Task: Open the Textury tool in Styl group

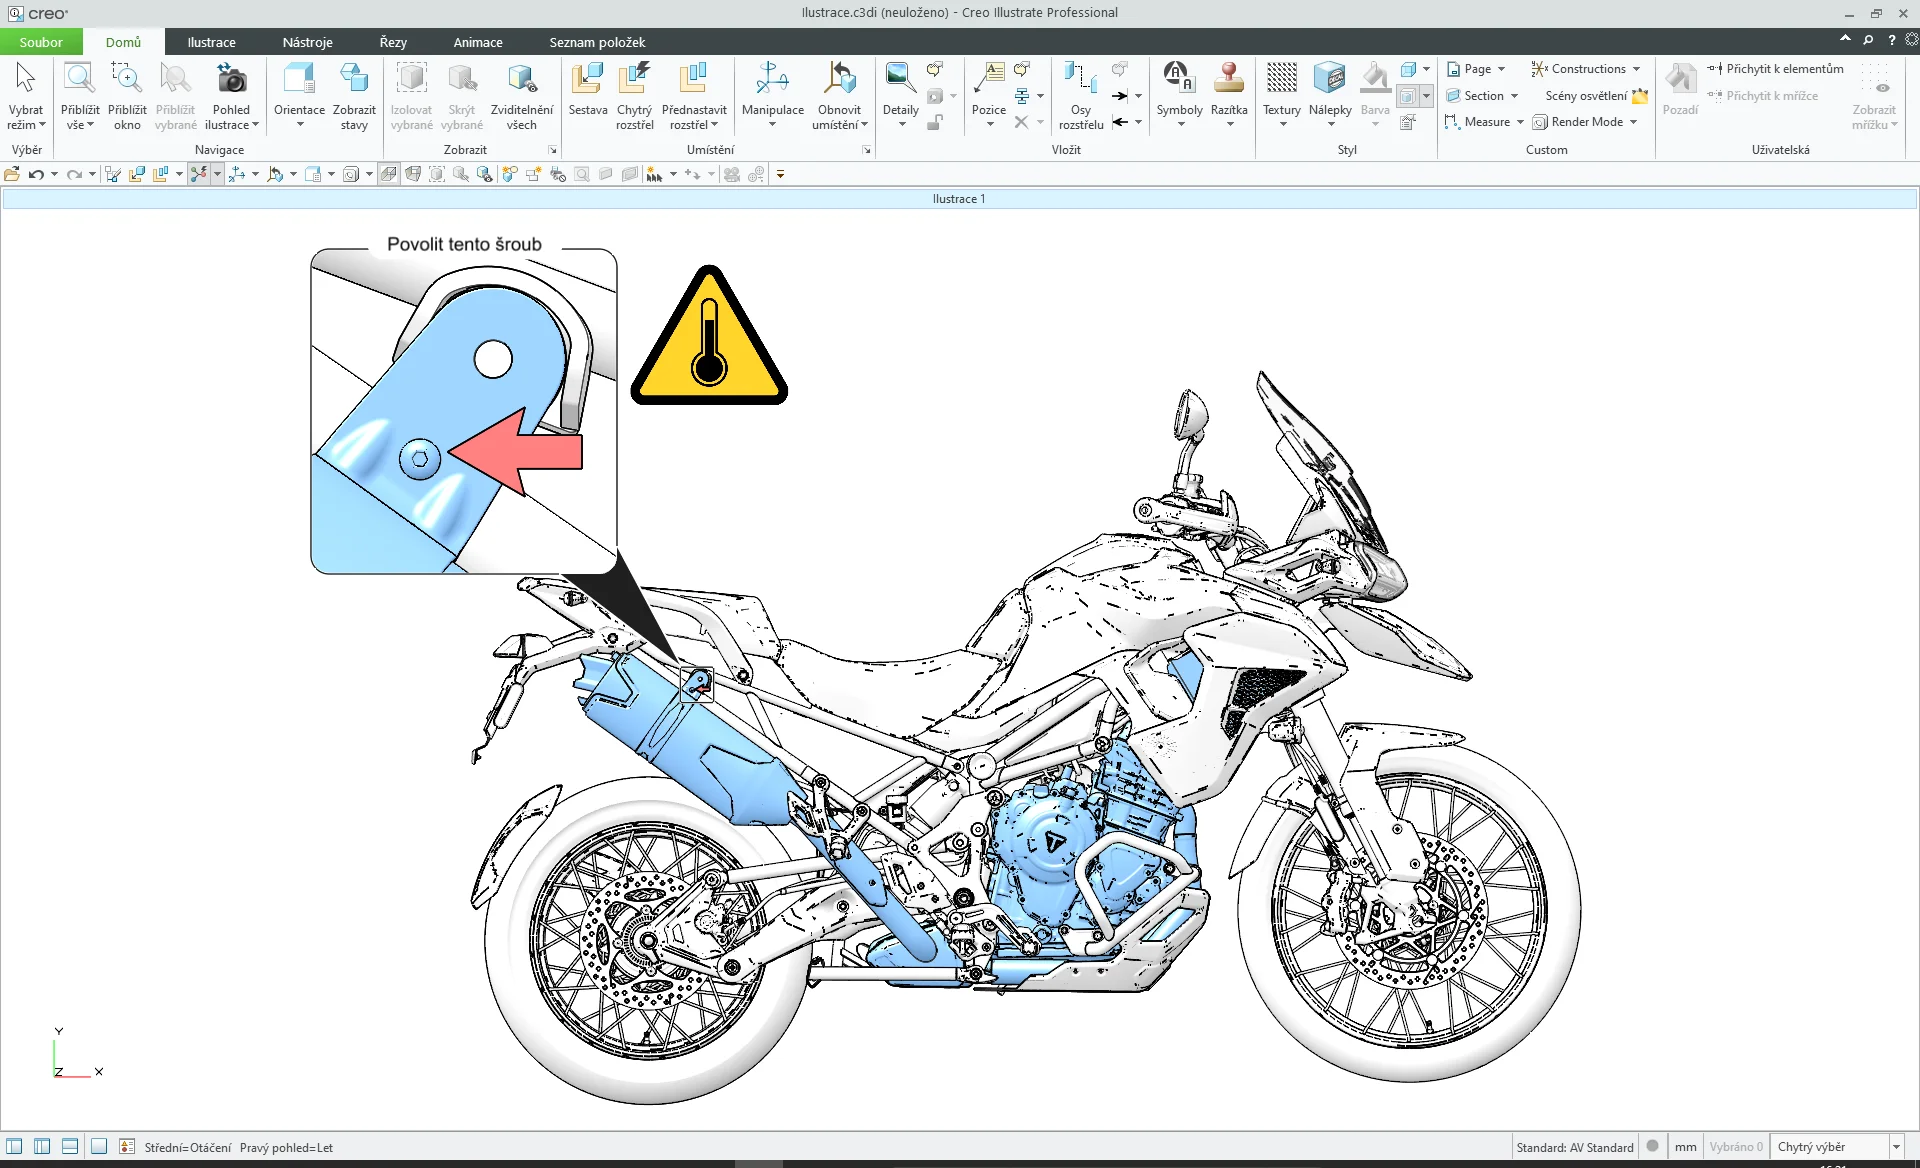Action: (1281, 95)
